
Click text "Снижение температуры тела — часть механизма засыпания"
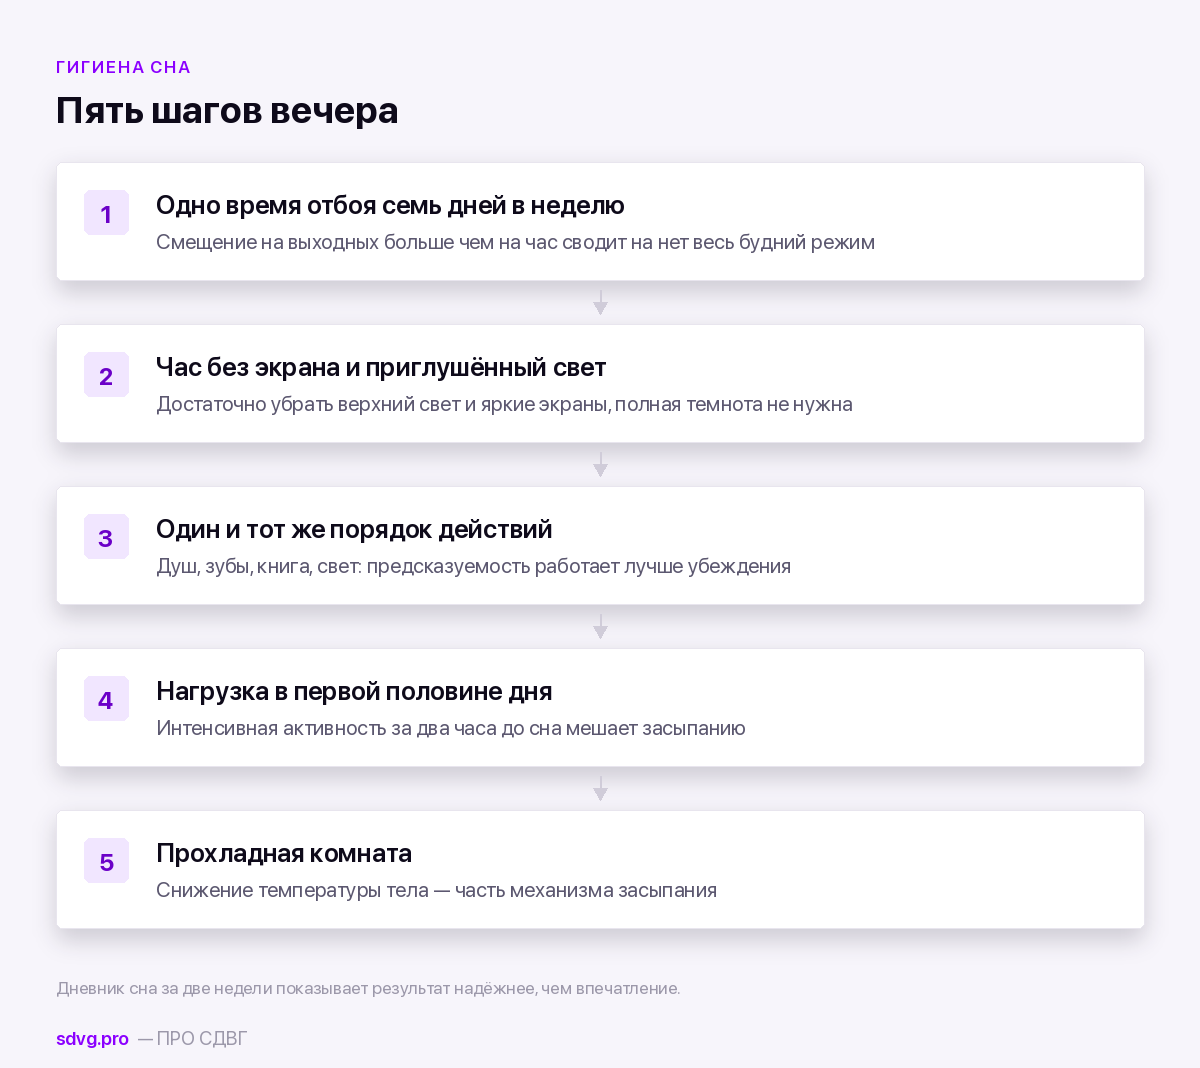tap(436, 890)
